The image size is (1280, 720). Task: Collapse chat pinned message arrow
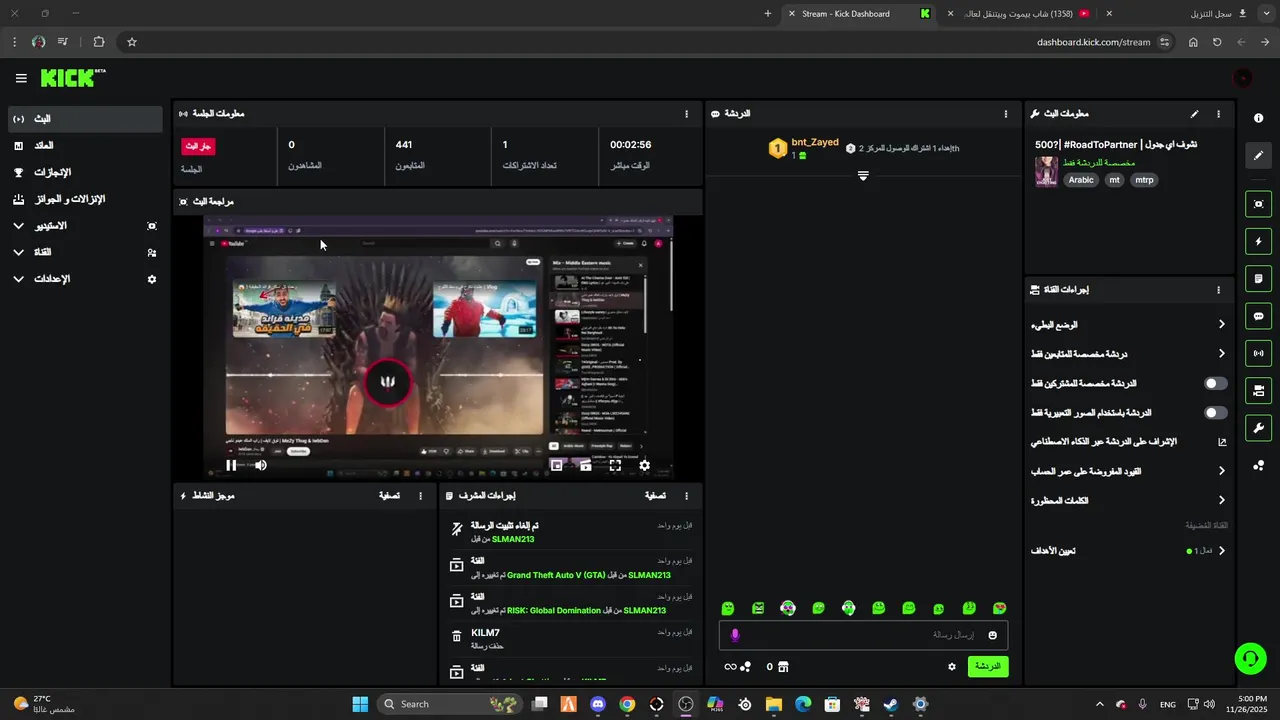(863, 175)
